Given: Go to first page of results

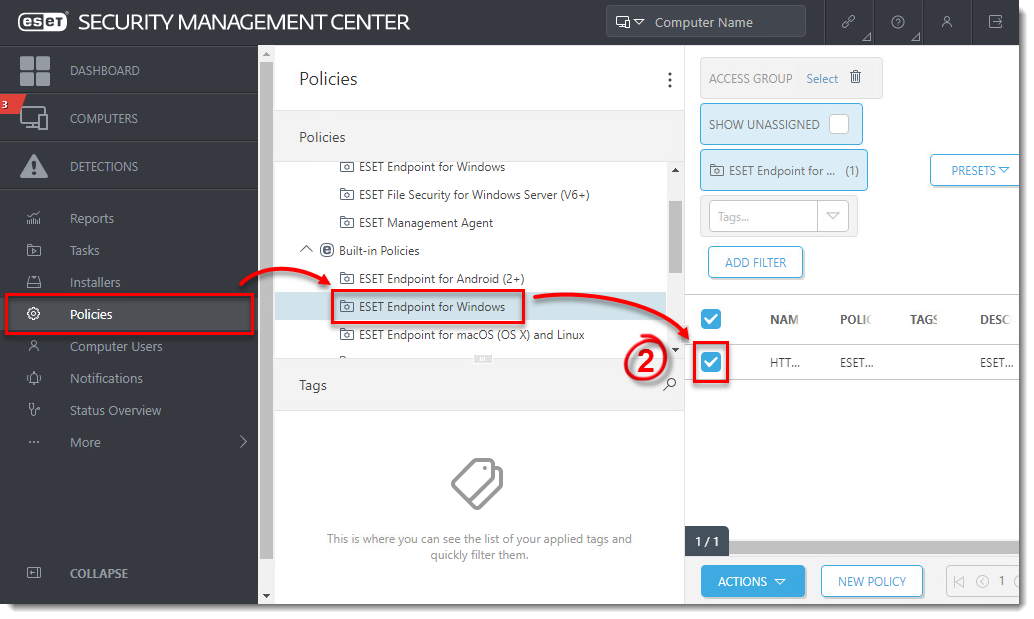Looking at the screenshot, I should pos(959,581).
